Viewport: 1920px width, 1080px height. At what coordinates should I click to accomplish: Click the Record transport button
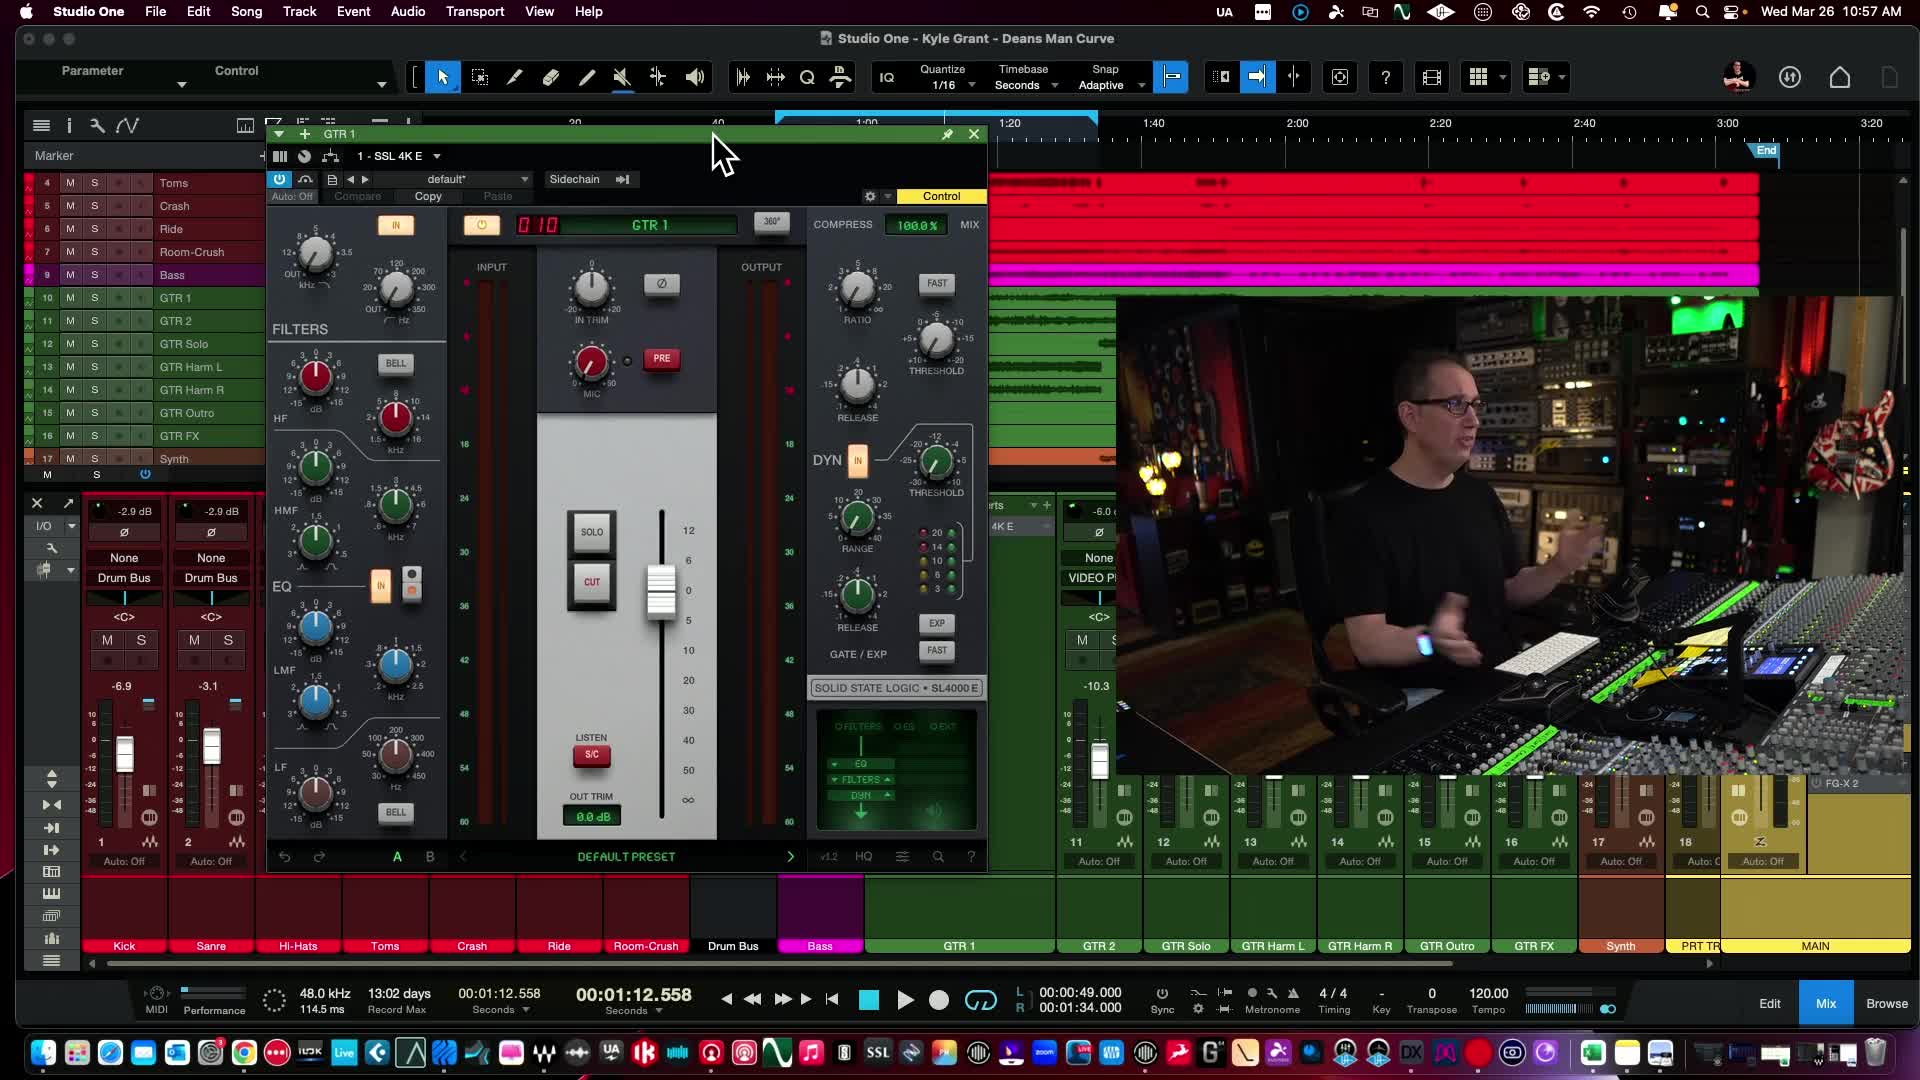click(x=939, y=1000)
